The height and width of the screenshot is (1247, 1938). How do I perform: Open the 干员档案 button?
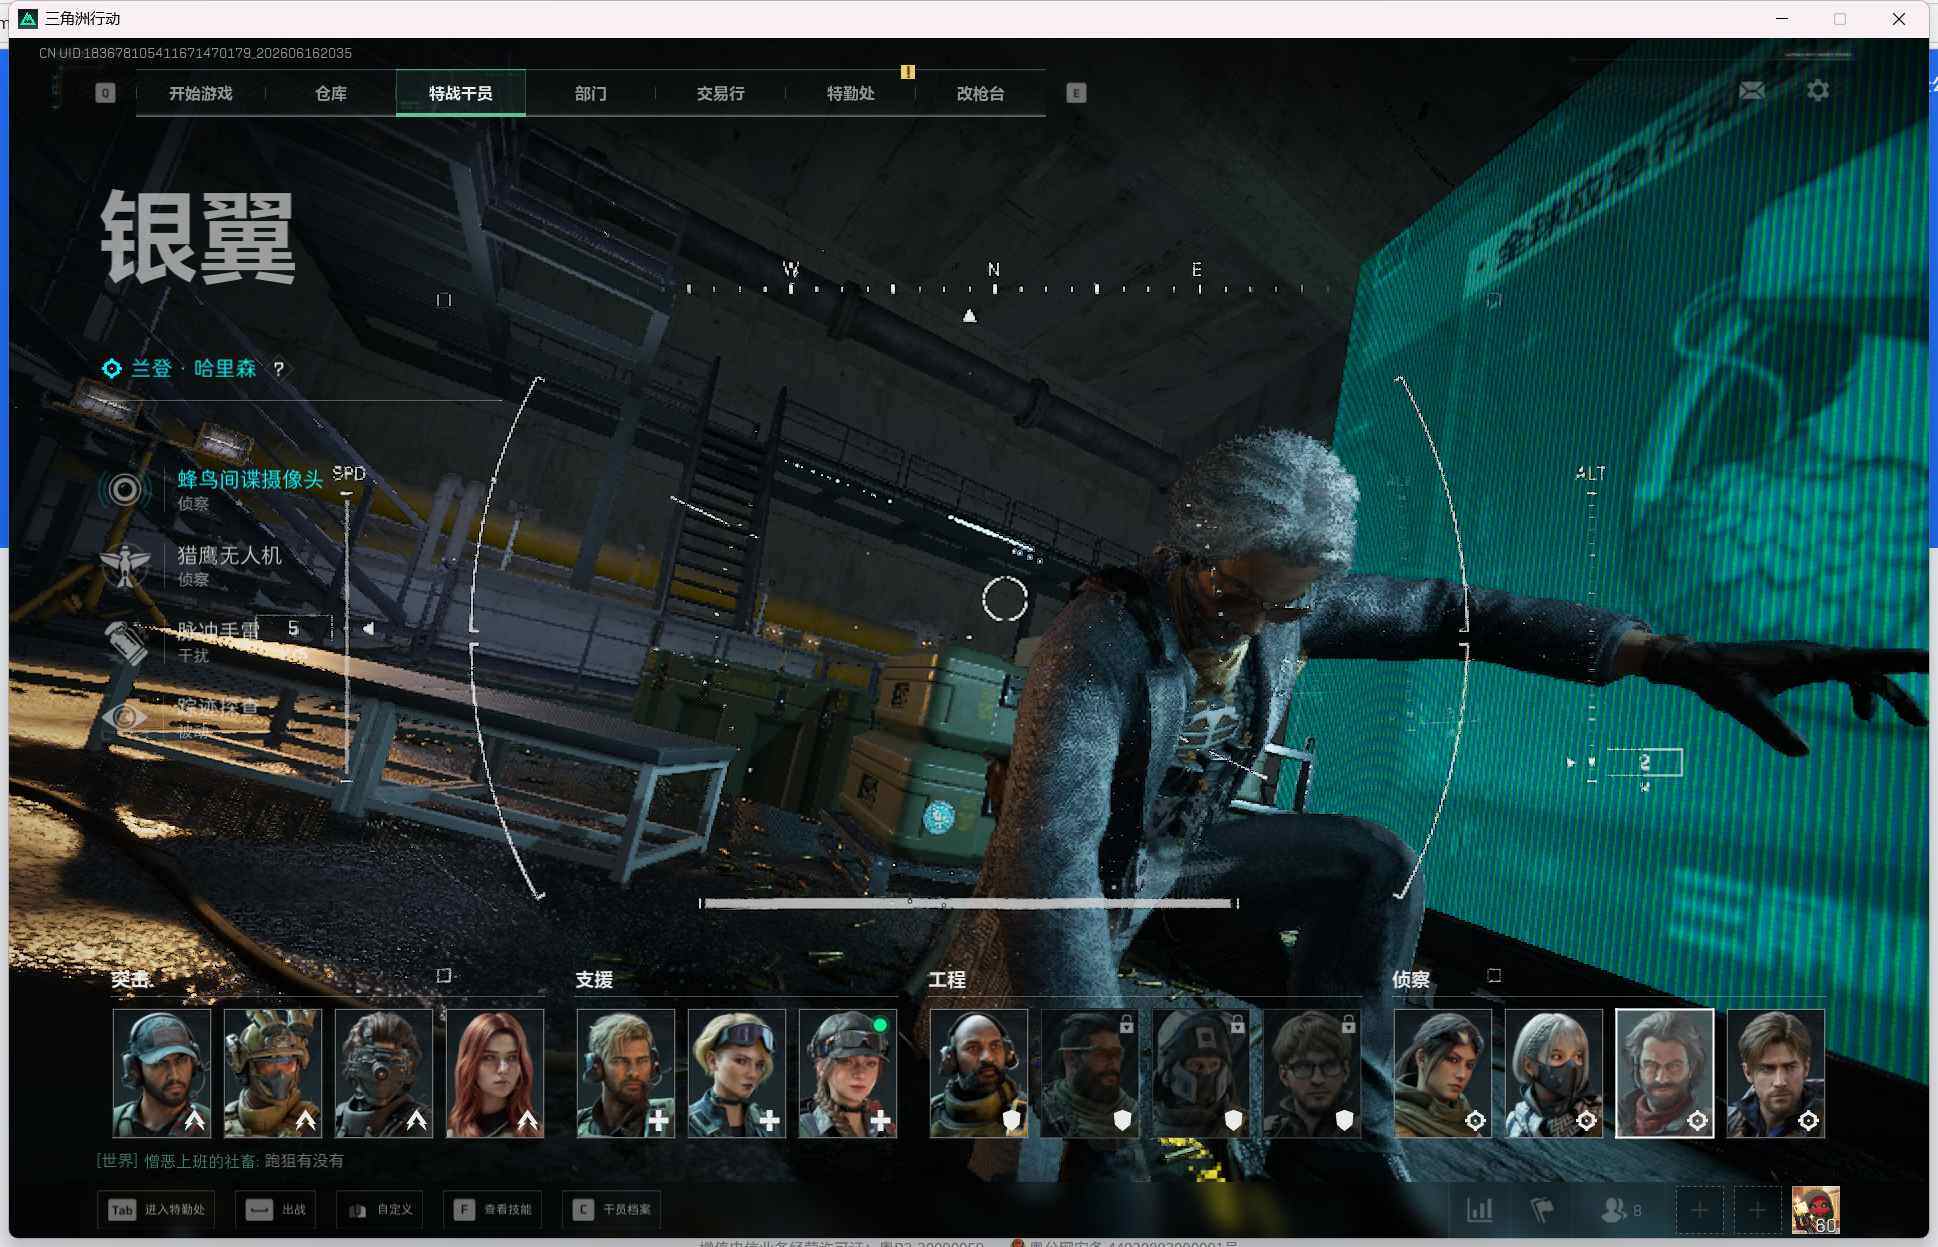click(613, 1210)
